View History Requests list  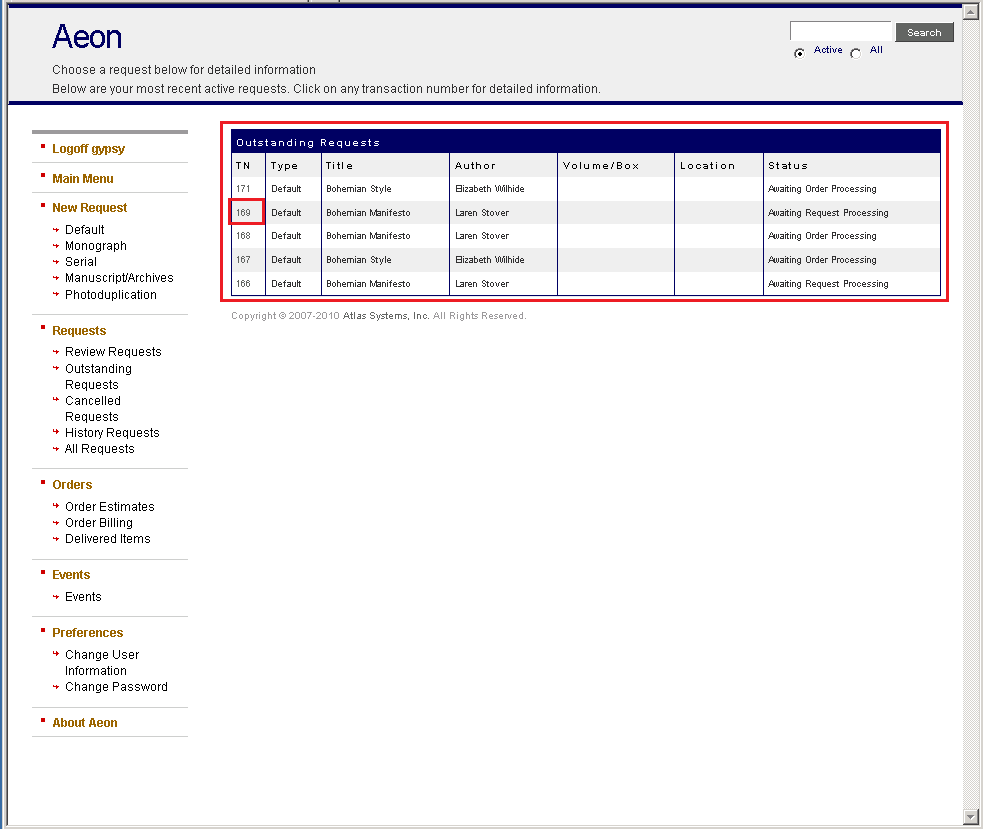(112, 433)
